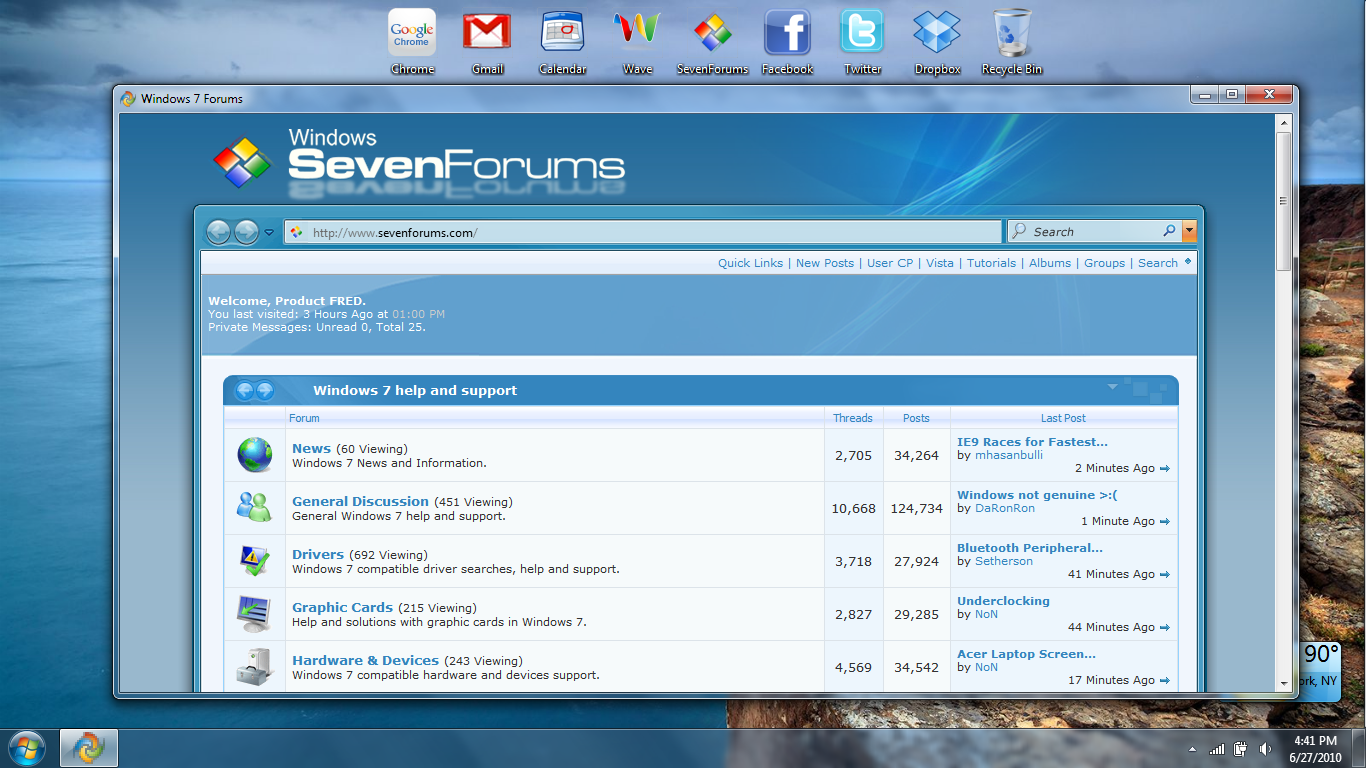This screenshot has width=1366, height=768.
Task: Open network signal tray icon
Action: tap(1217, 749)
